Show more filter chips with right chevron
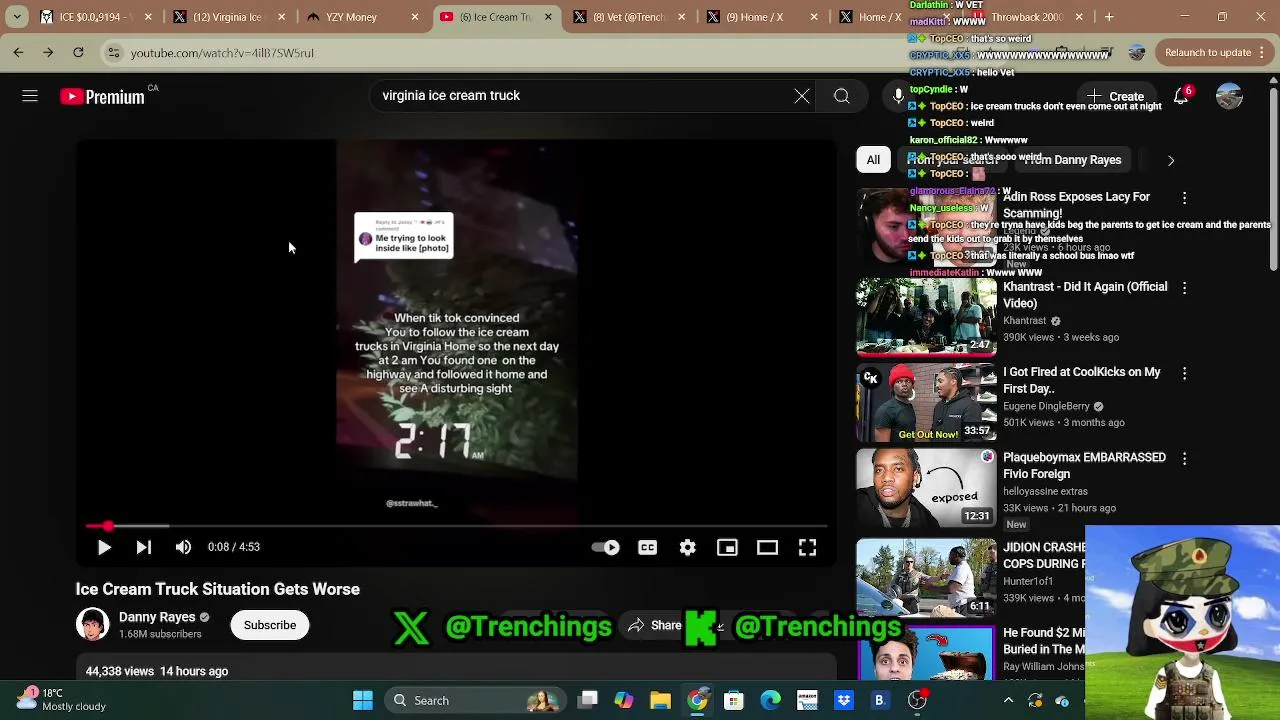 point(1171,160)
